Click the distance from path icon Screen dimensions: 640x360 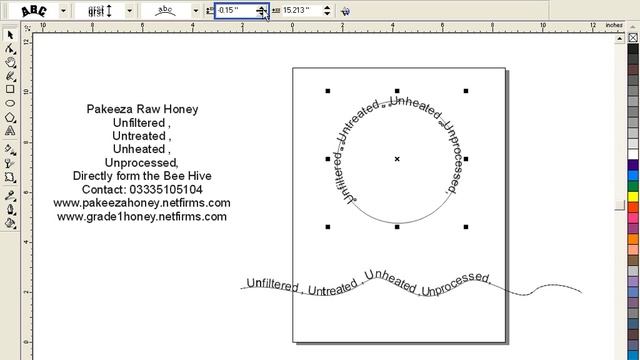pos(209,11)
